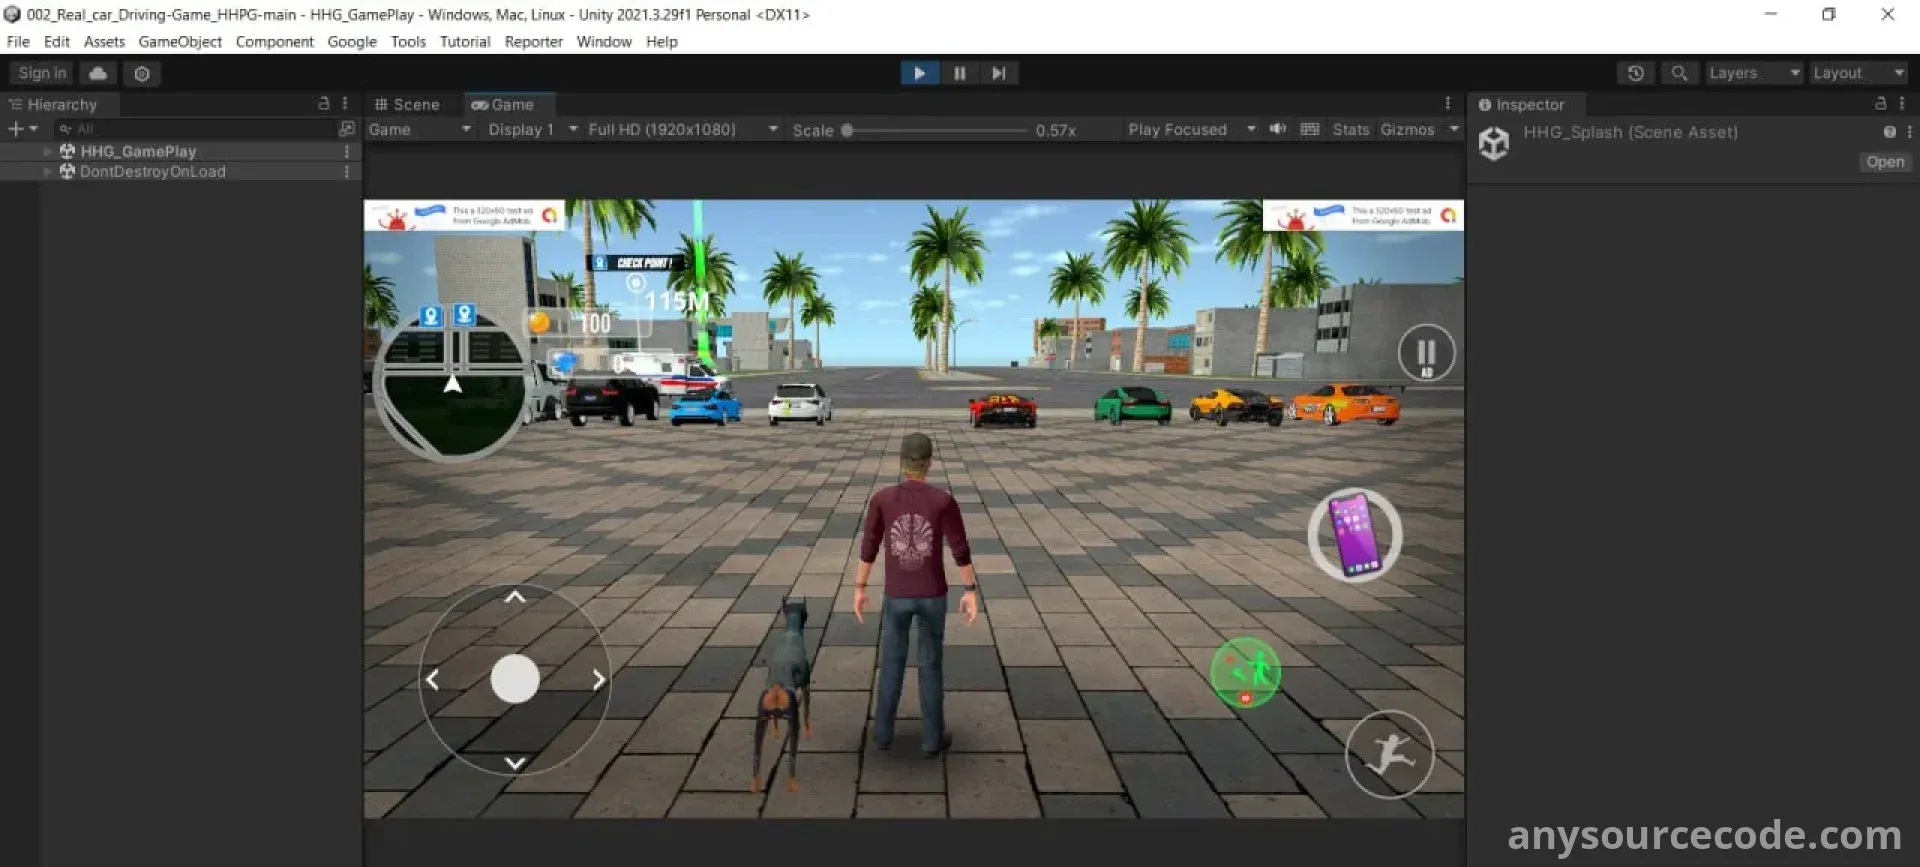
Task: Click the Step frame button
Action: click(998, 73)
